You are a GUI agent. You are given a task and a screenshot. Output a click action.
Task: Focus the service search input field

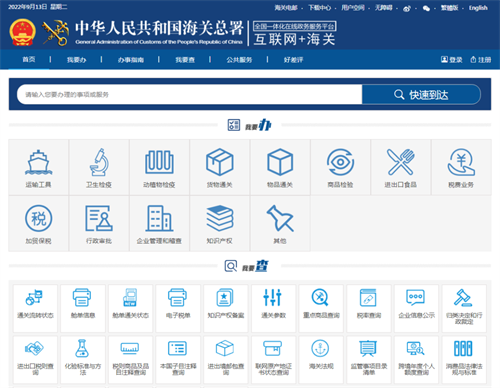click(x=189, y=95)
